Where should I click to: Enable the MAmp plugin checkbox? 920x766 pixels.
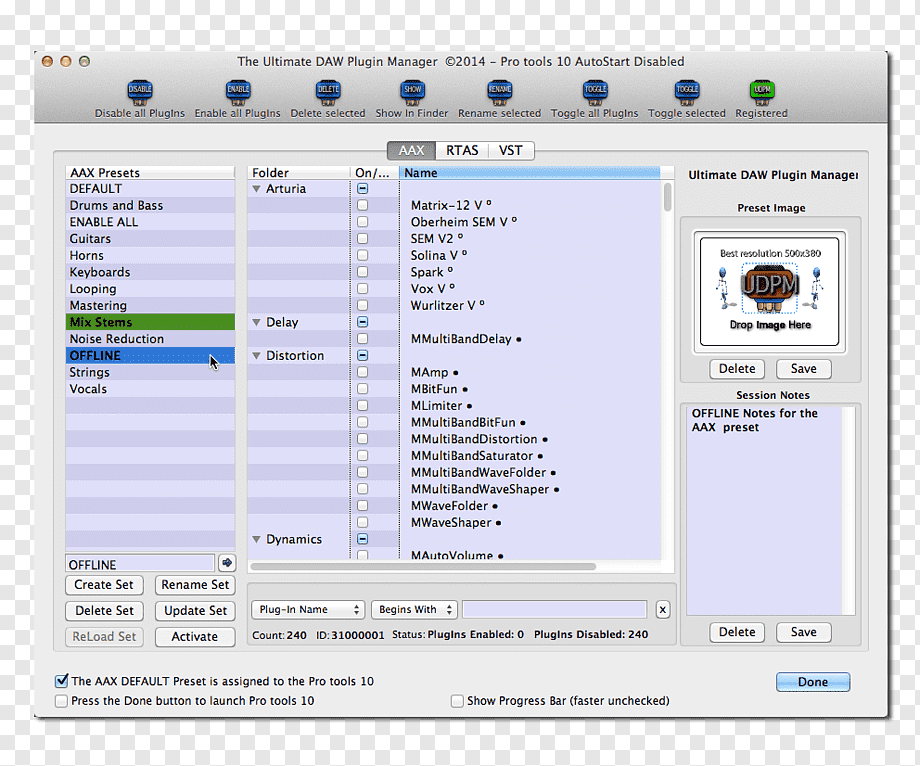pos(363,372)
